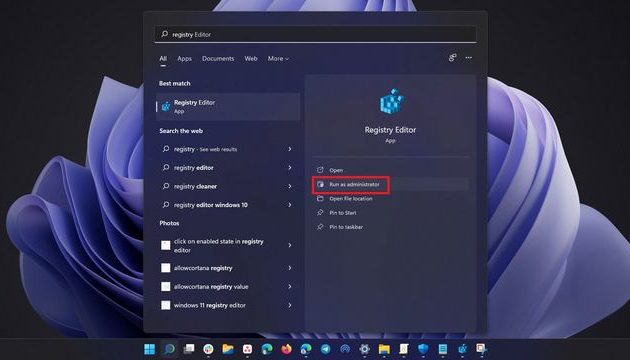Expand registry cleaner web result arrow

click(290, 186)
